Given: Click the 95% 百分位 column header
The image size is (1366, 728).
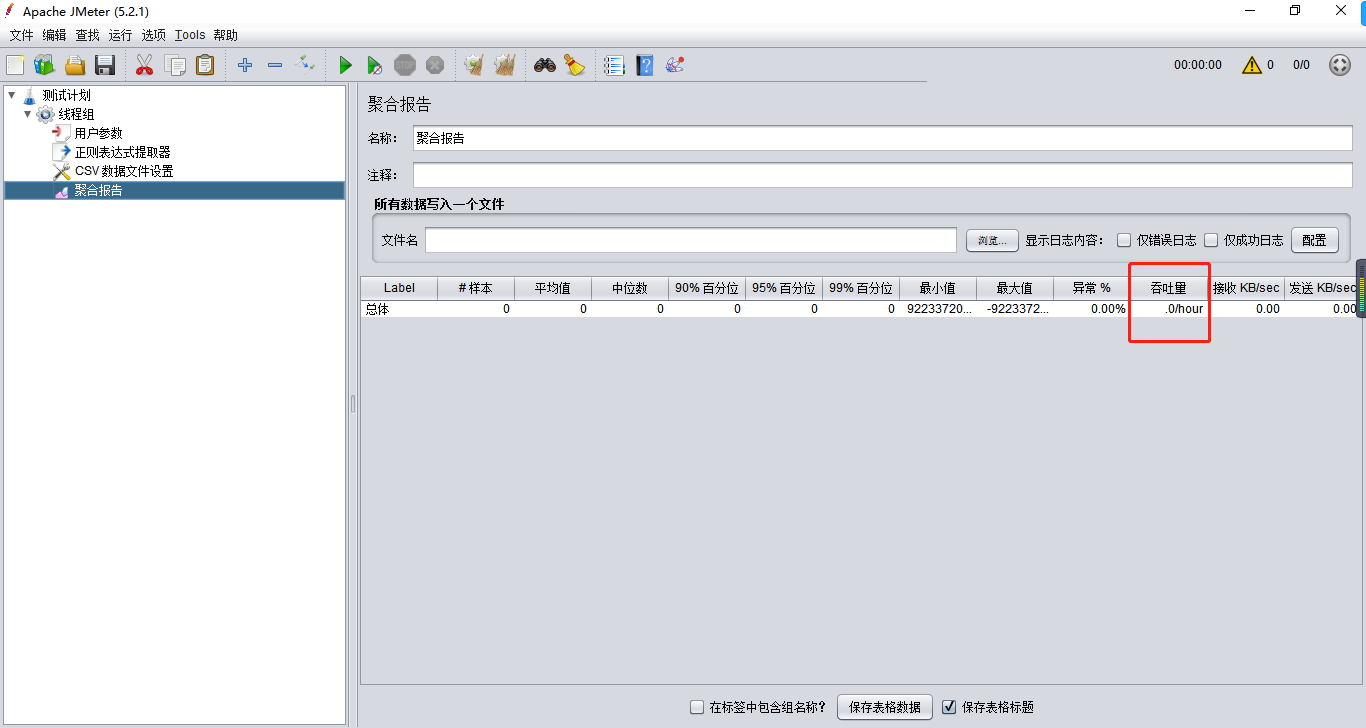Looking at the screenshot, I should click(x=784, y=288).
